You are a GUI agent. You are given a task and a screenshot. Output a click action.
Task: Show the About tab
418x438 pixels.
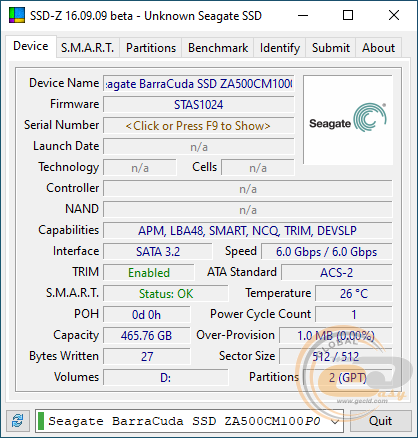click(378, 48)
